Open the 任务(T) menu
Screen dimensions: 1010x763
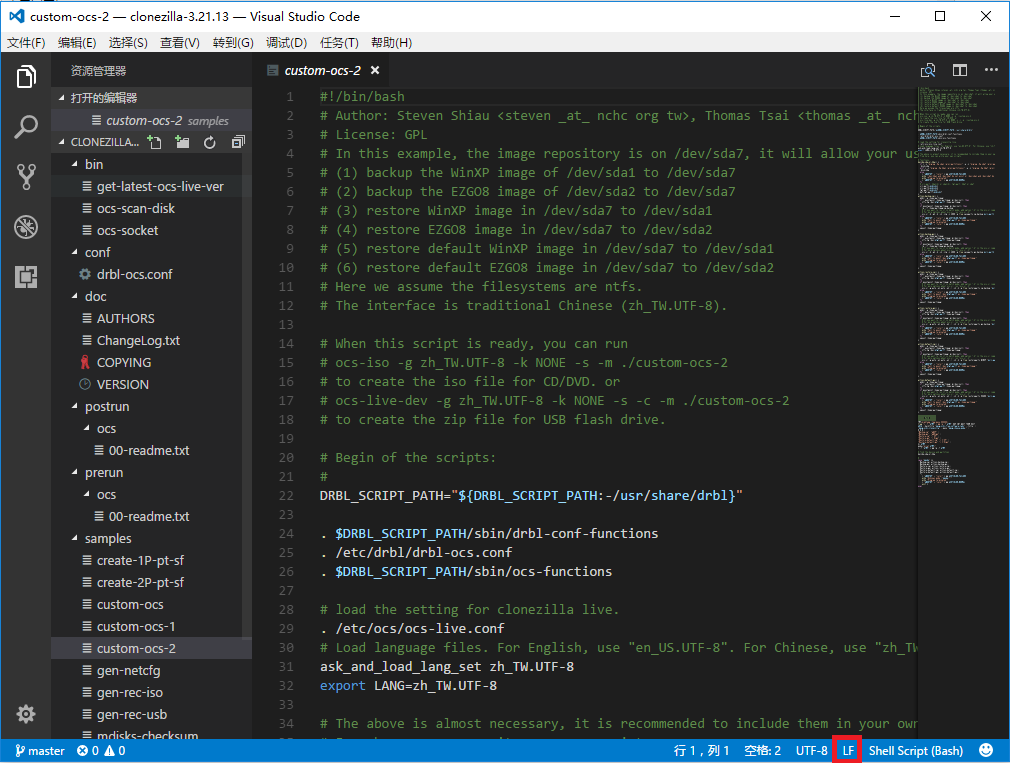[339, 42]
